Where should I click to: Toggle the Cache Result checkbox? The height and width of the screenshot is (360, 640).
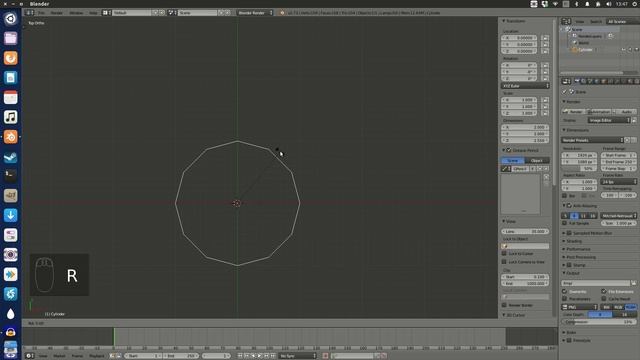604,299
